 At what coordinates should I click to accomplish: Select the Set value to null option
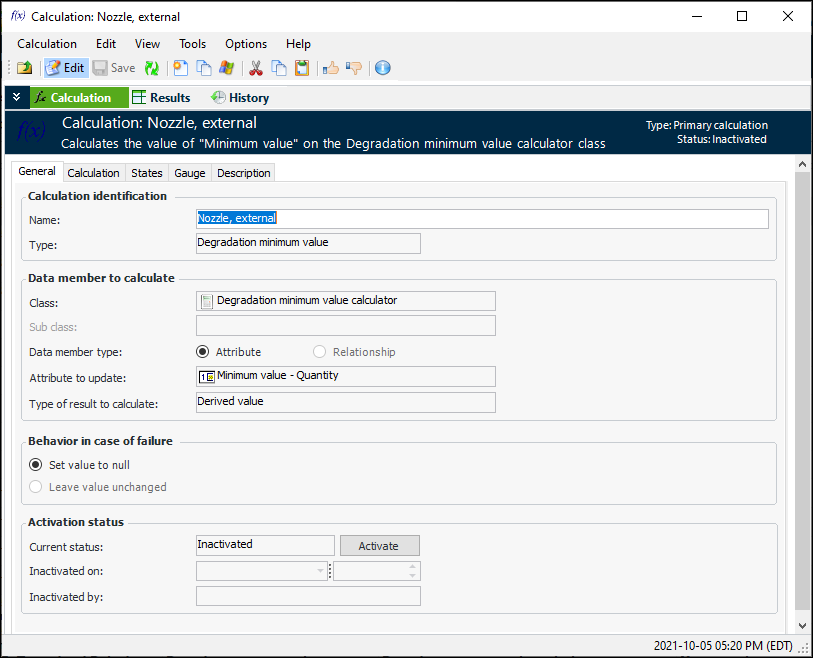click(37, 465)
